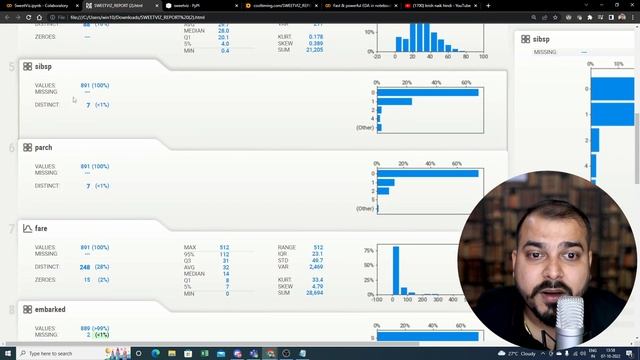This screenshot has height=360, width=640.
Task: Click fare DISTINCT value 248
Action: pos(85,267)
